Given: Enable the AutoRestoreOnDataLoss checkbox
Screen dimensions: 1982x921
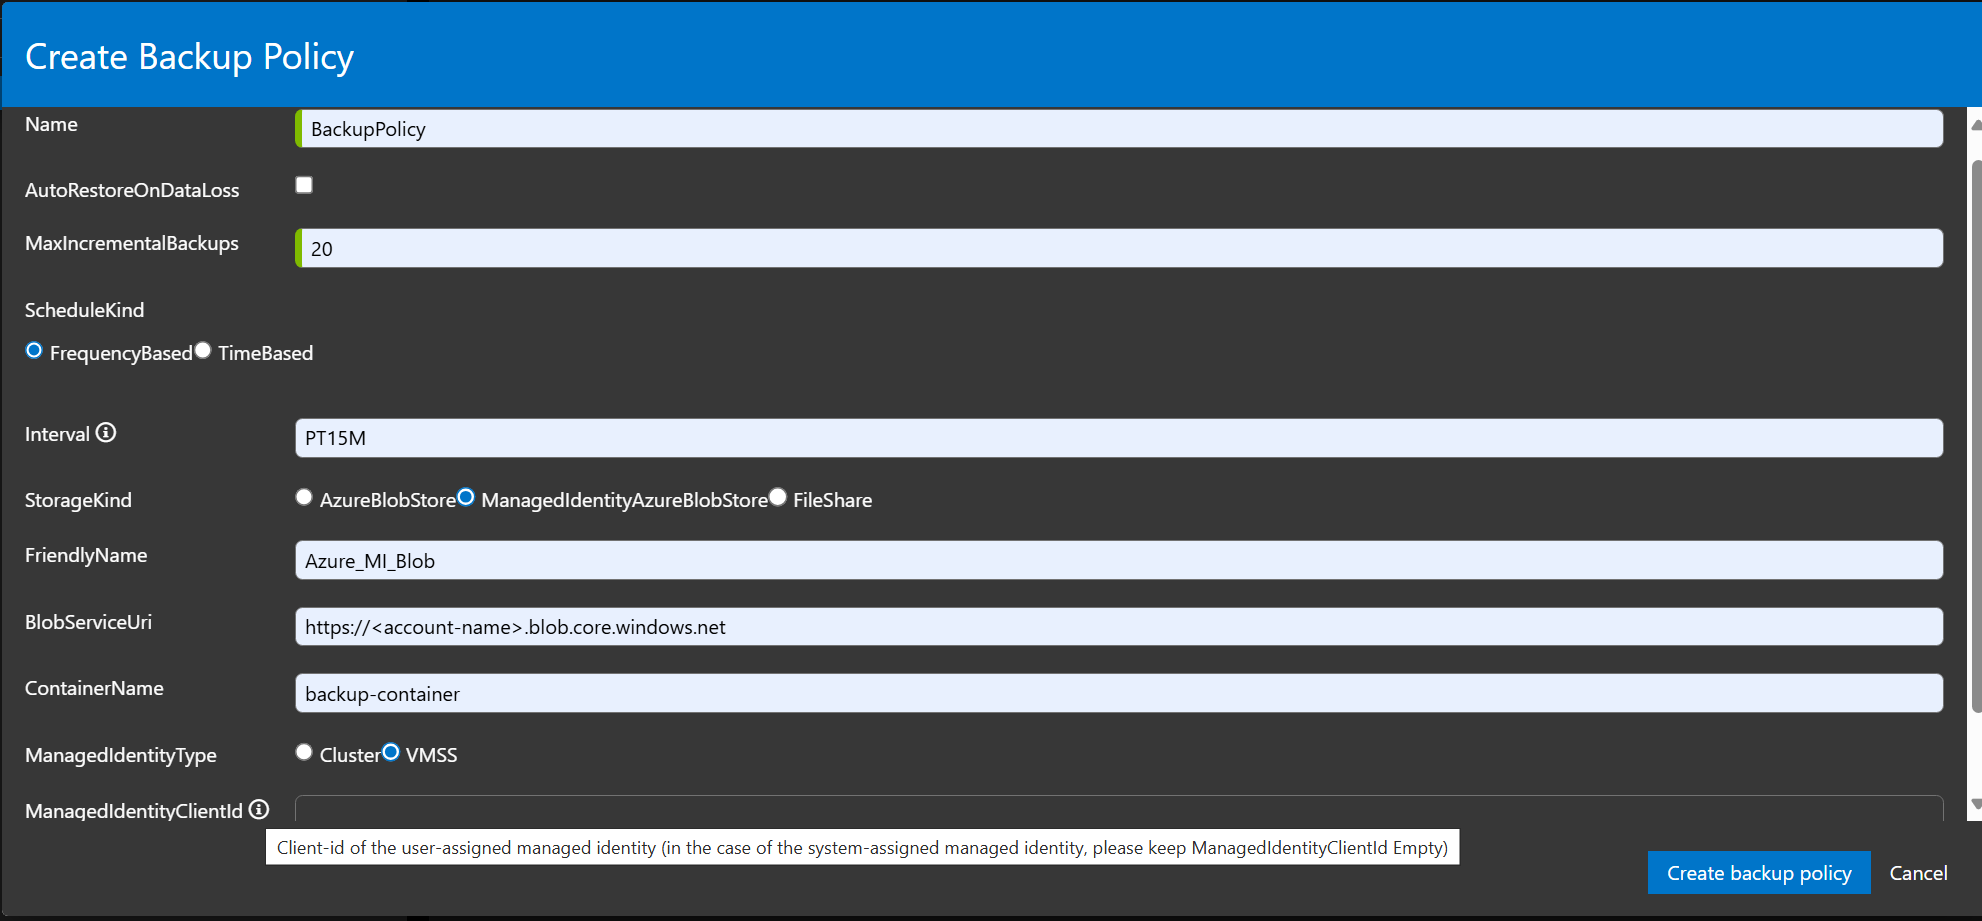Looking at the screenshot, I should click(x=304, y=184).
